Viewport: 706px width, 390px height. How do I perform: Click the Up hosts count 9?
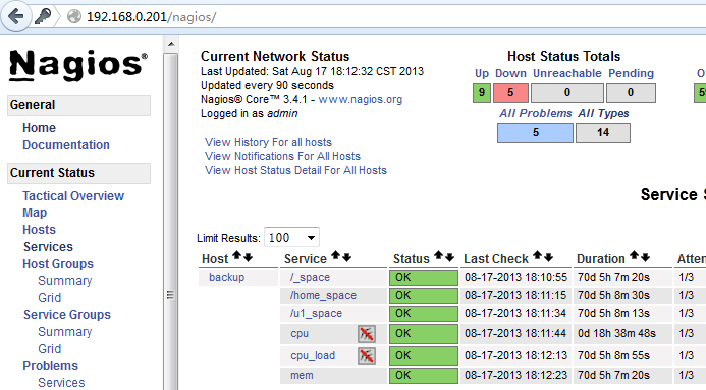482,93
